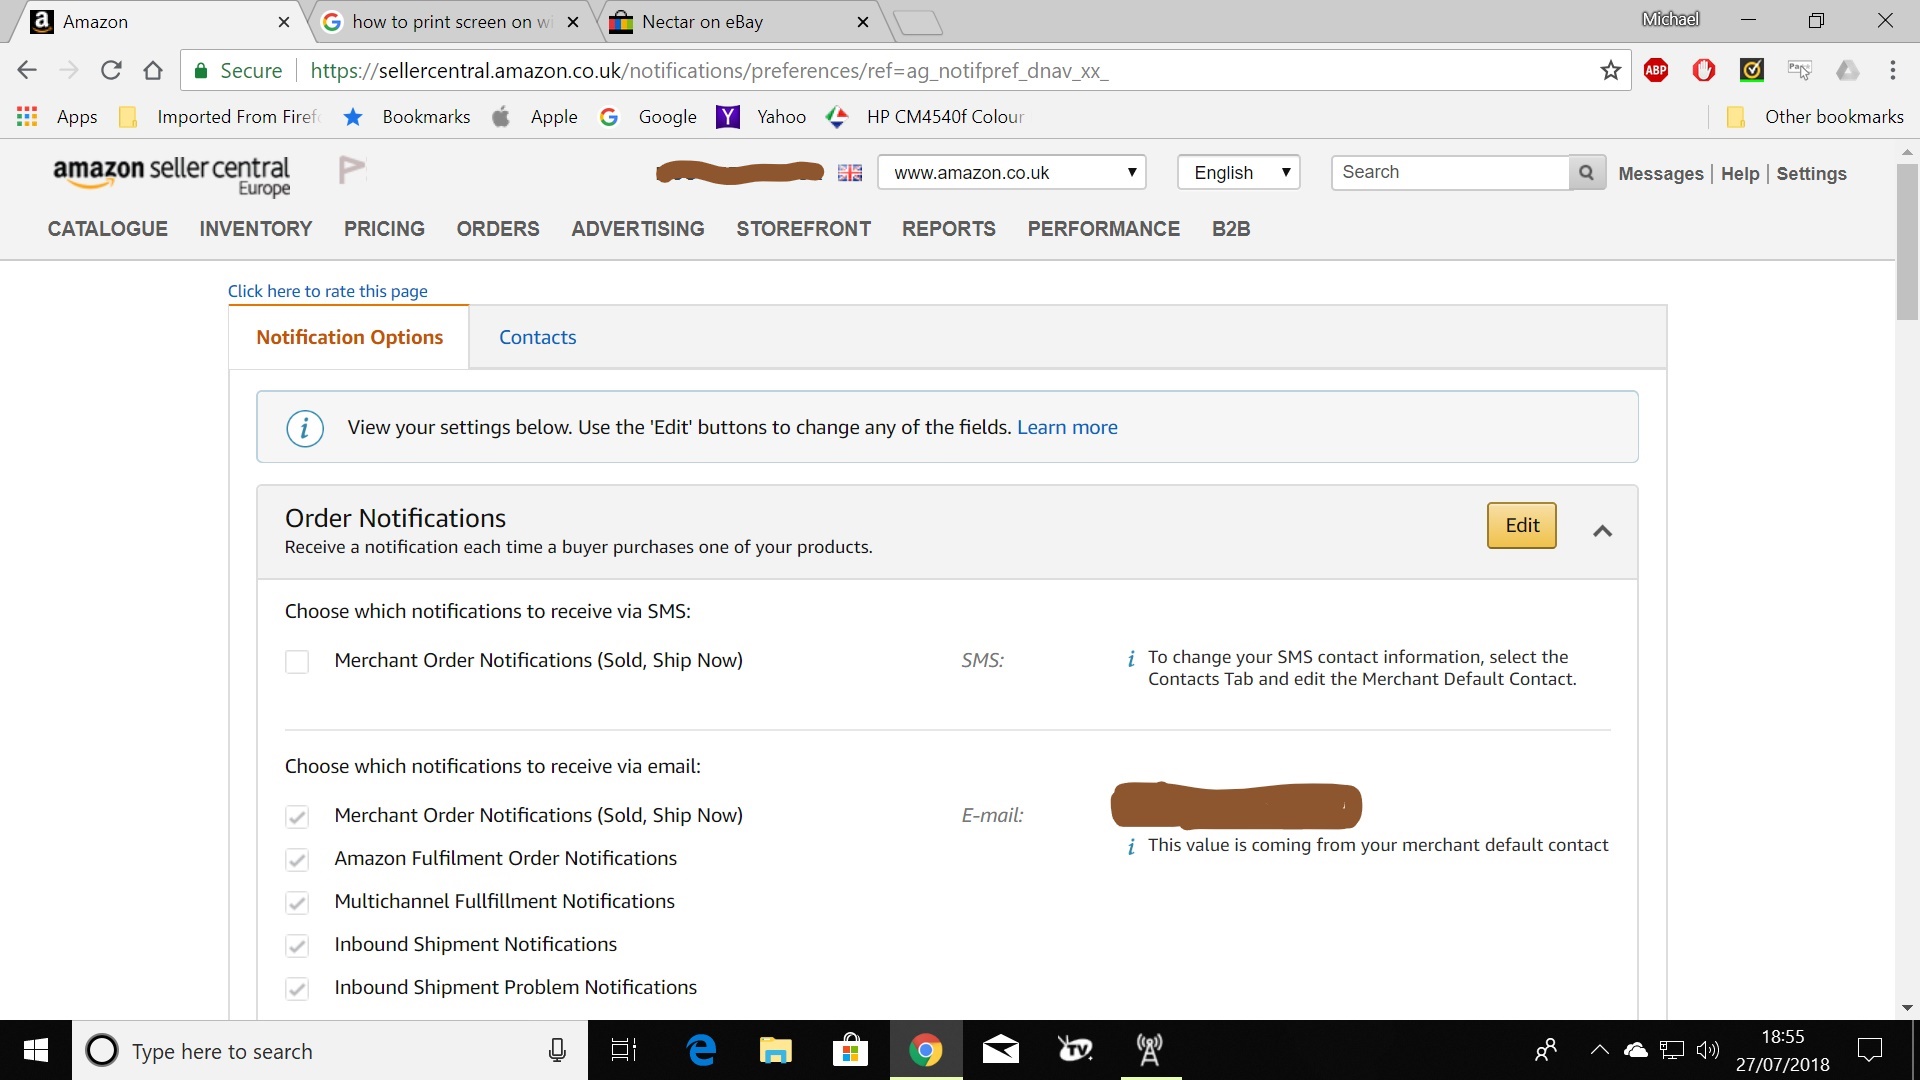
Task: Open the Chrome three-dot menu
Action: point(1892,70)
